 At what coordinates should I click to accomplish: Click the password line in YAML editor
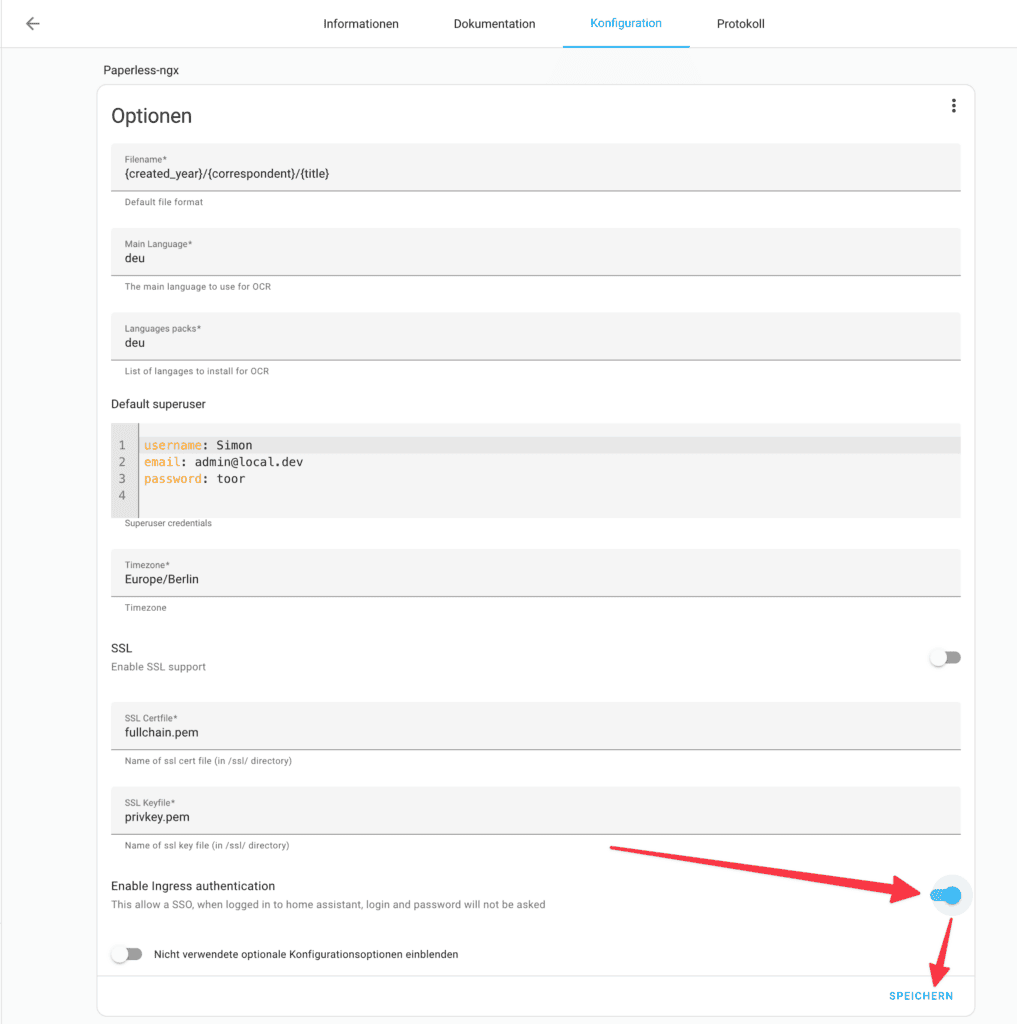(549, 479)
